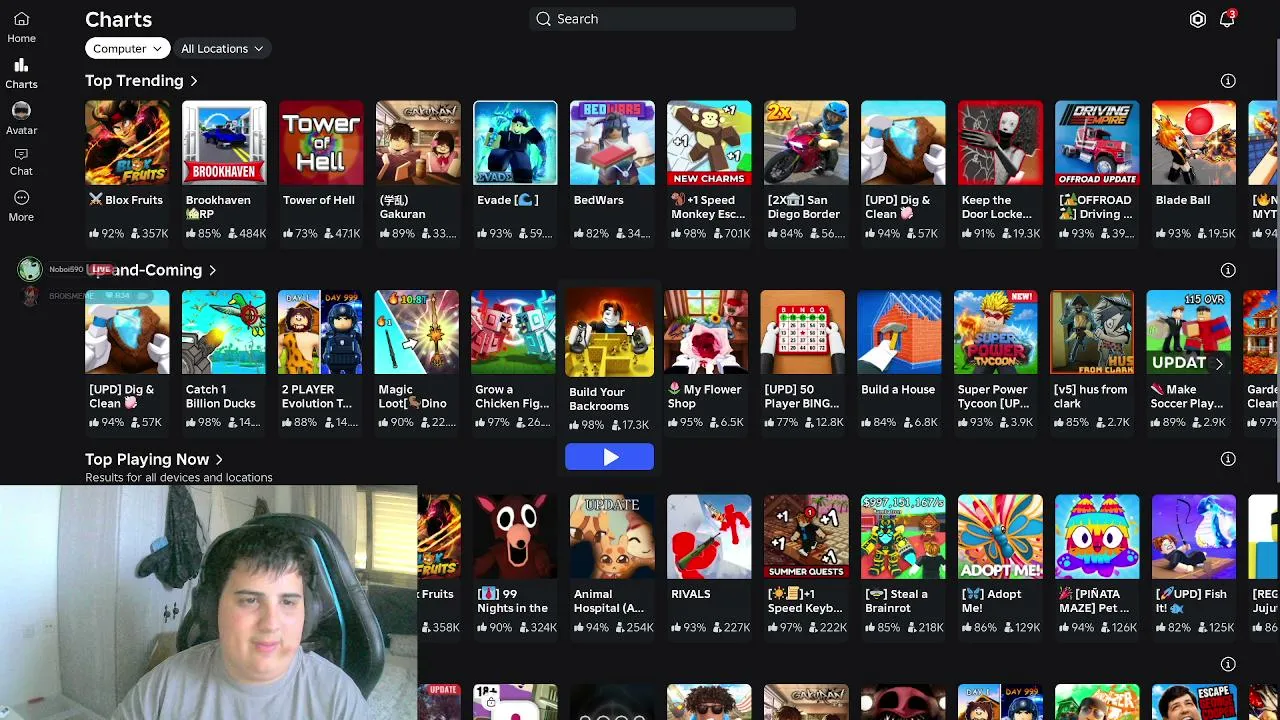Open the Dig & Clean thumbnail in Top Trending
The image size is (1280, 720).
pos(903,143)
